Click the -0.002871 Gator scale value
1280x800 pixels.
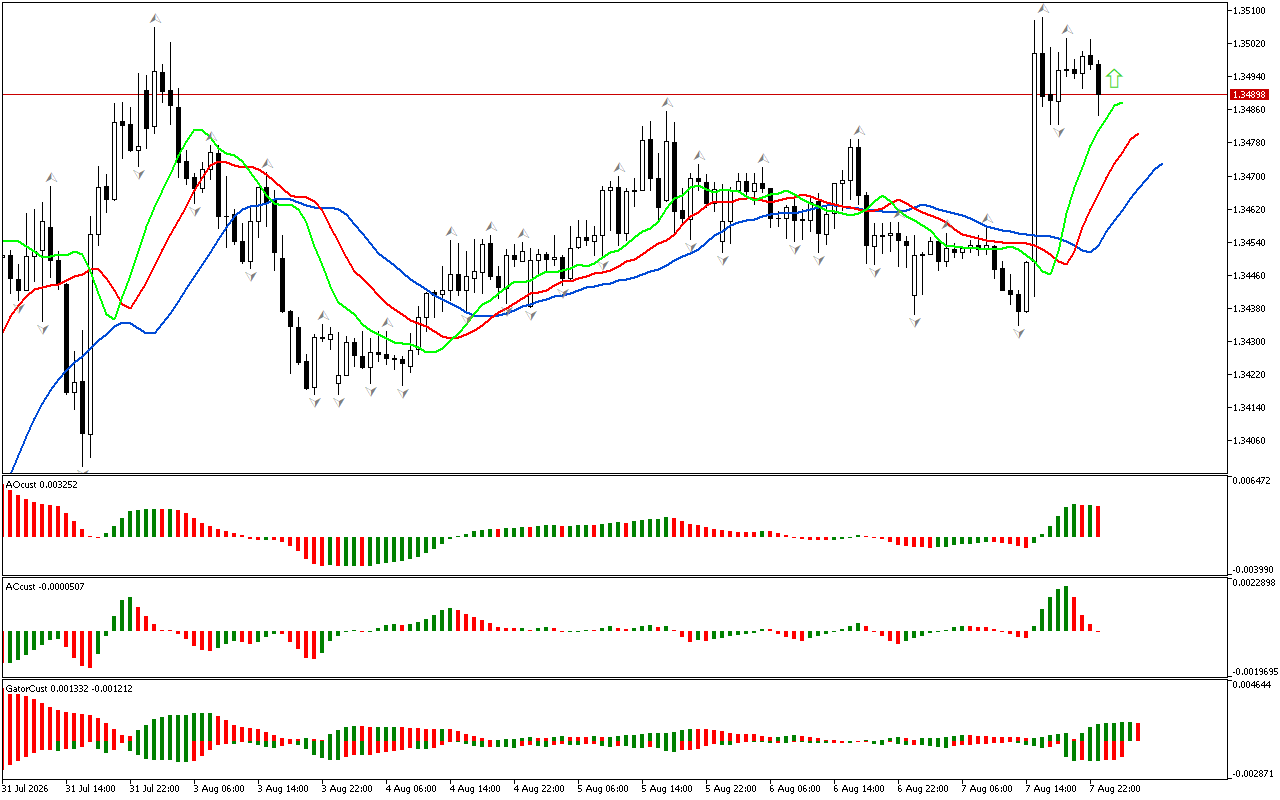[1253, 773]
